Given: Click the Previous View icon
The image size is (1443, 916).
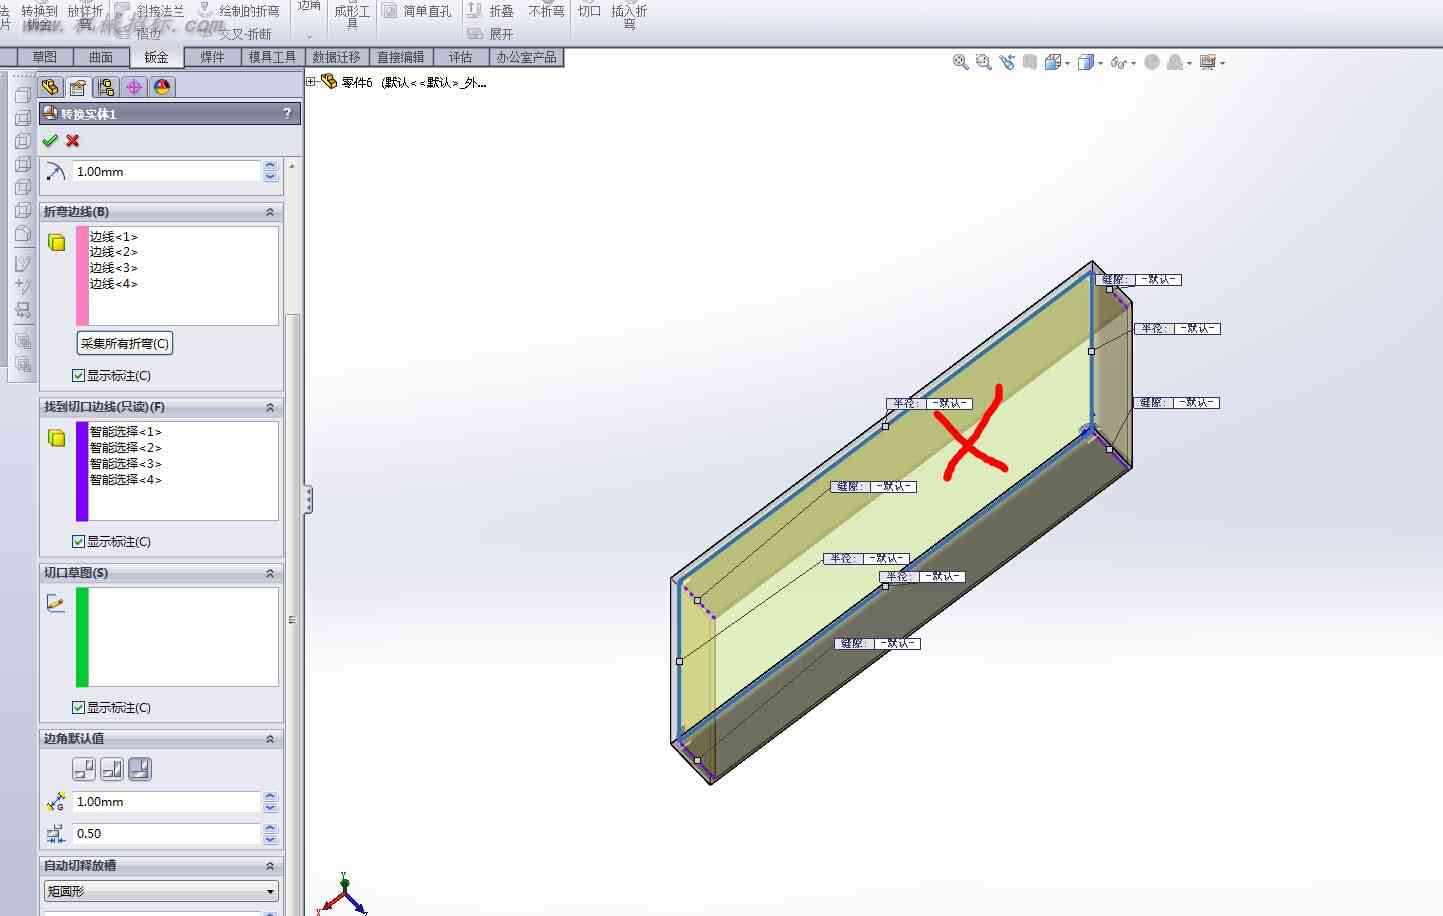Looking at the screenshot, I should (1007, 62).
